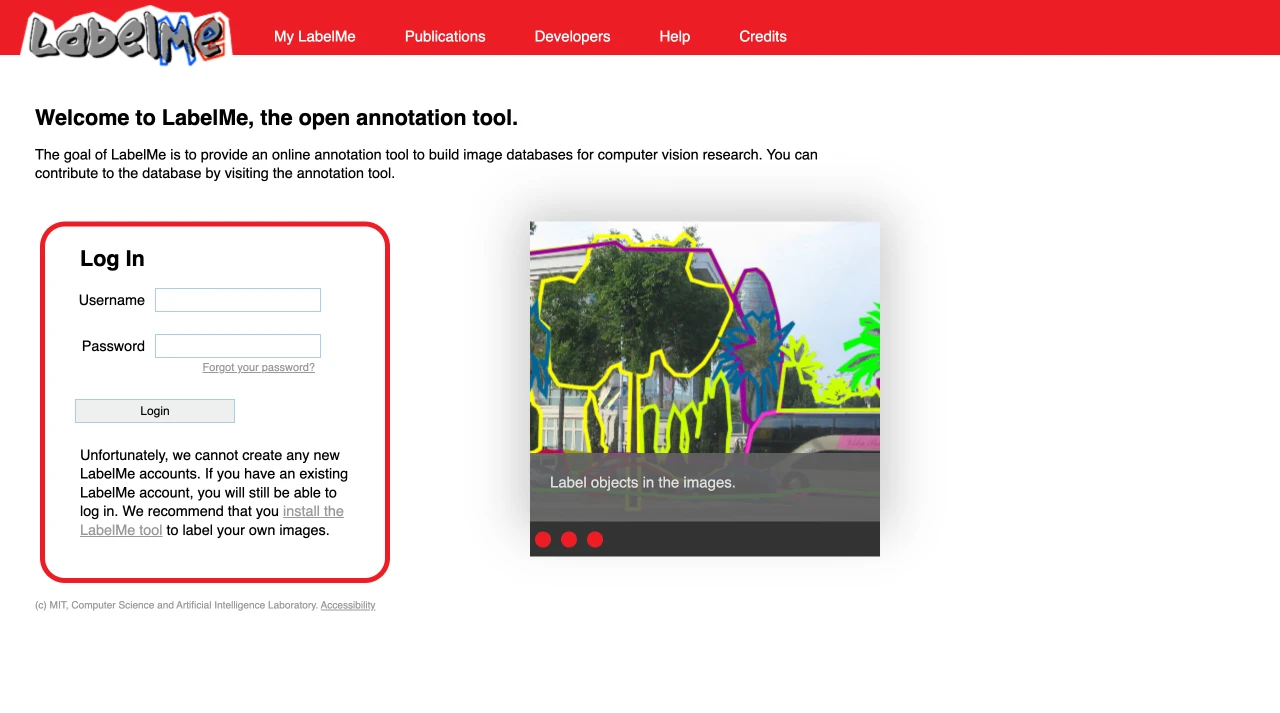Viewport: 1280px width, 713px height.
Task: Open the My LabelMe menu
Action: click(315, 36)
